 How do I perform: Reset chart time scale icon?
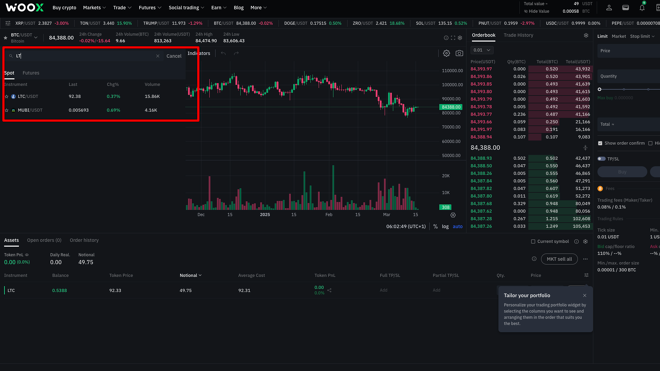point(453,215)
